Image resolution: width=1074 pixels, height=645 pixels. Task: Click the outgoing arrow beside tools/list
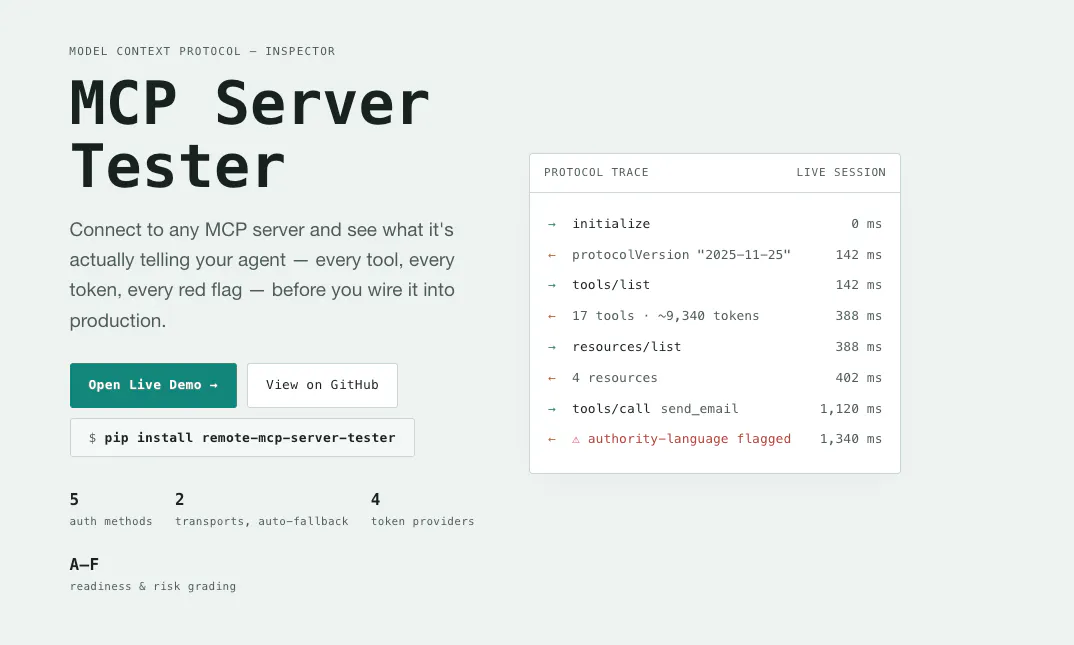552,285
